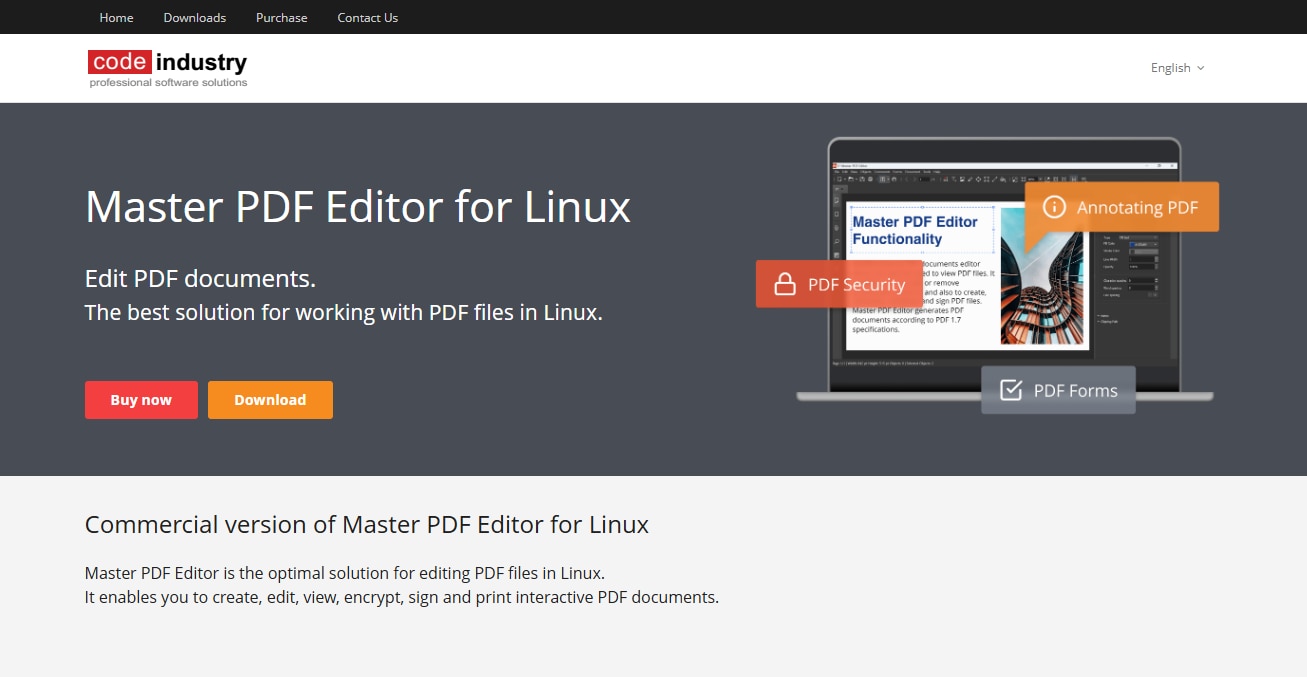Open the Home menu item
Viewport: 1307px width, 677px height.
click(116, 17)
